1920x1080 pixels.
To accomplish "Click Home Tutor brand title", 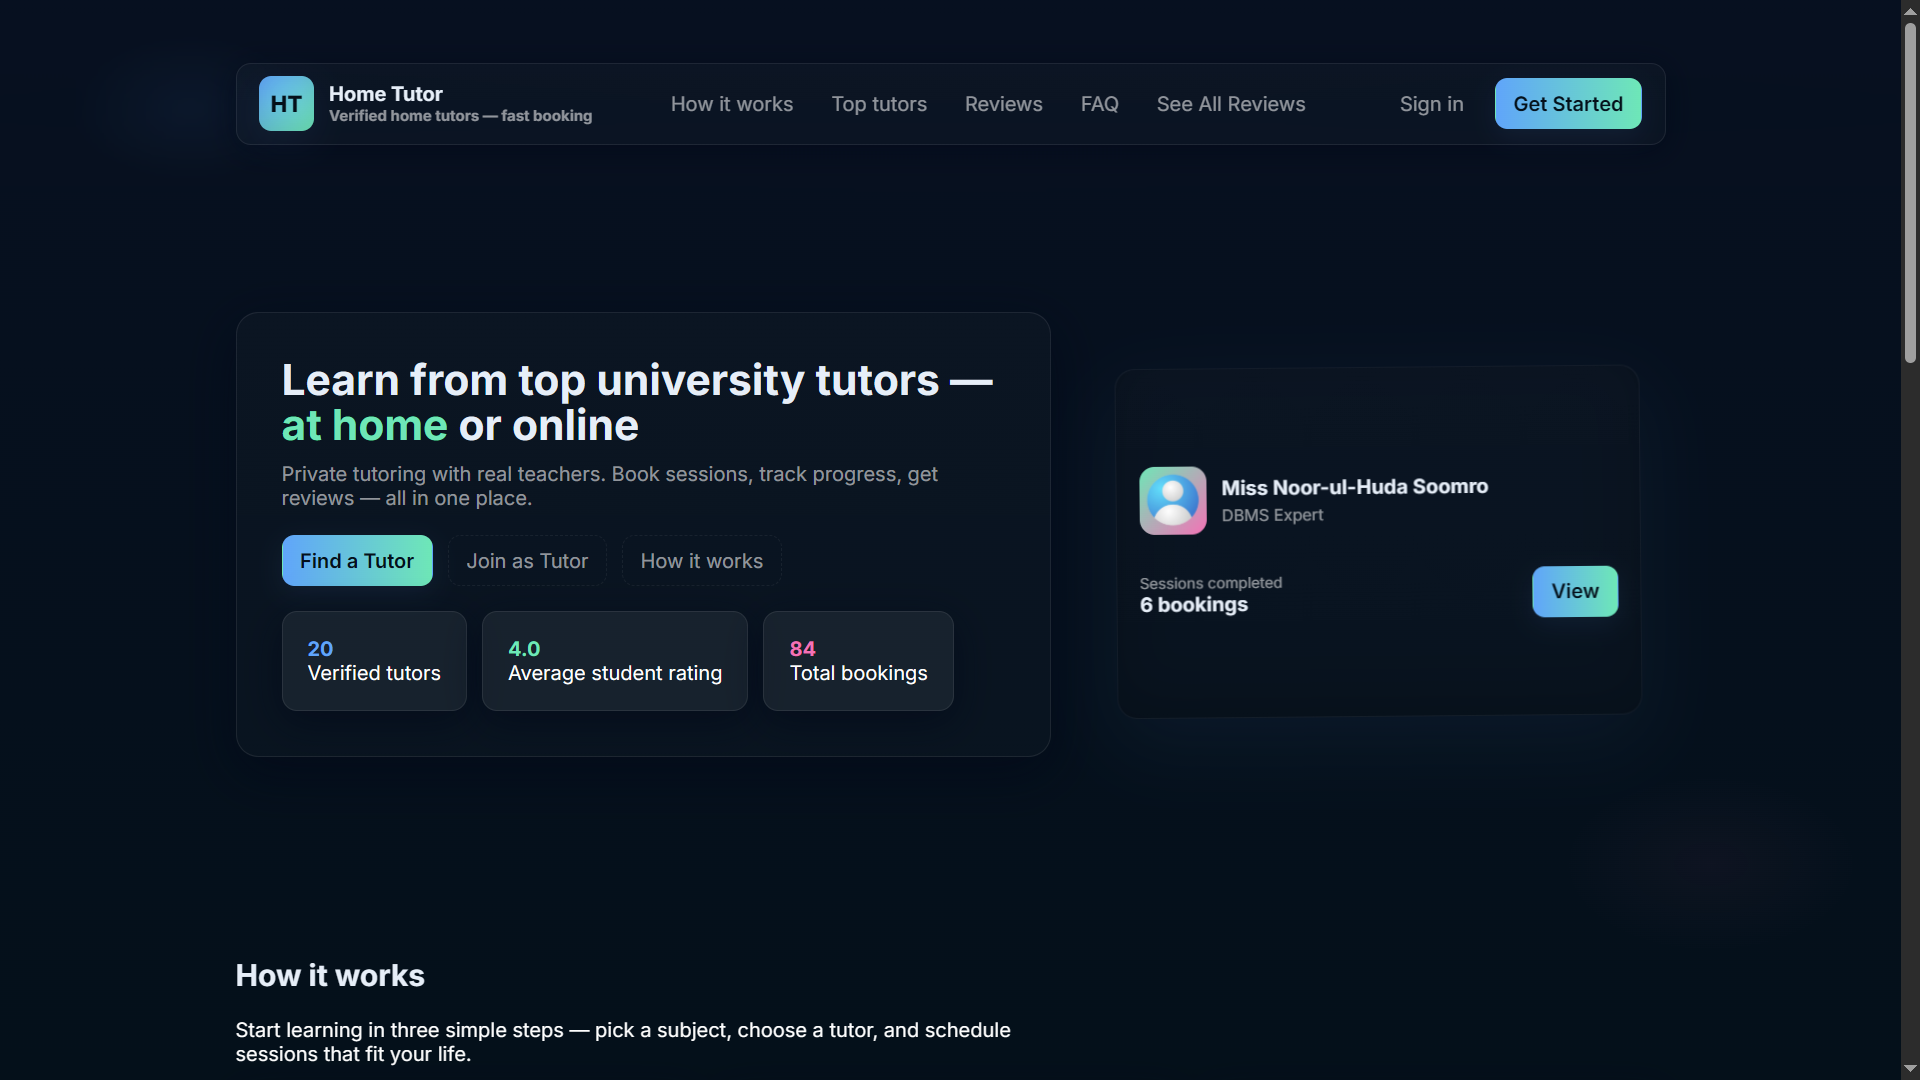I will pyautogui.click(x=385, y=94).
